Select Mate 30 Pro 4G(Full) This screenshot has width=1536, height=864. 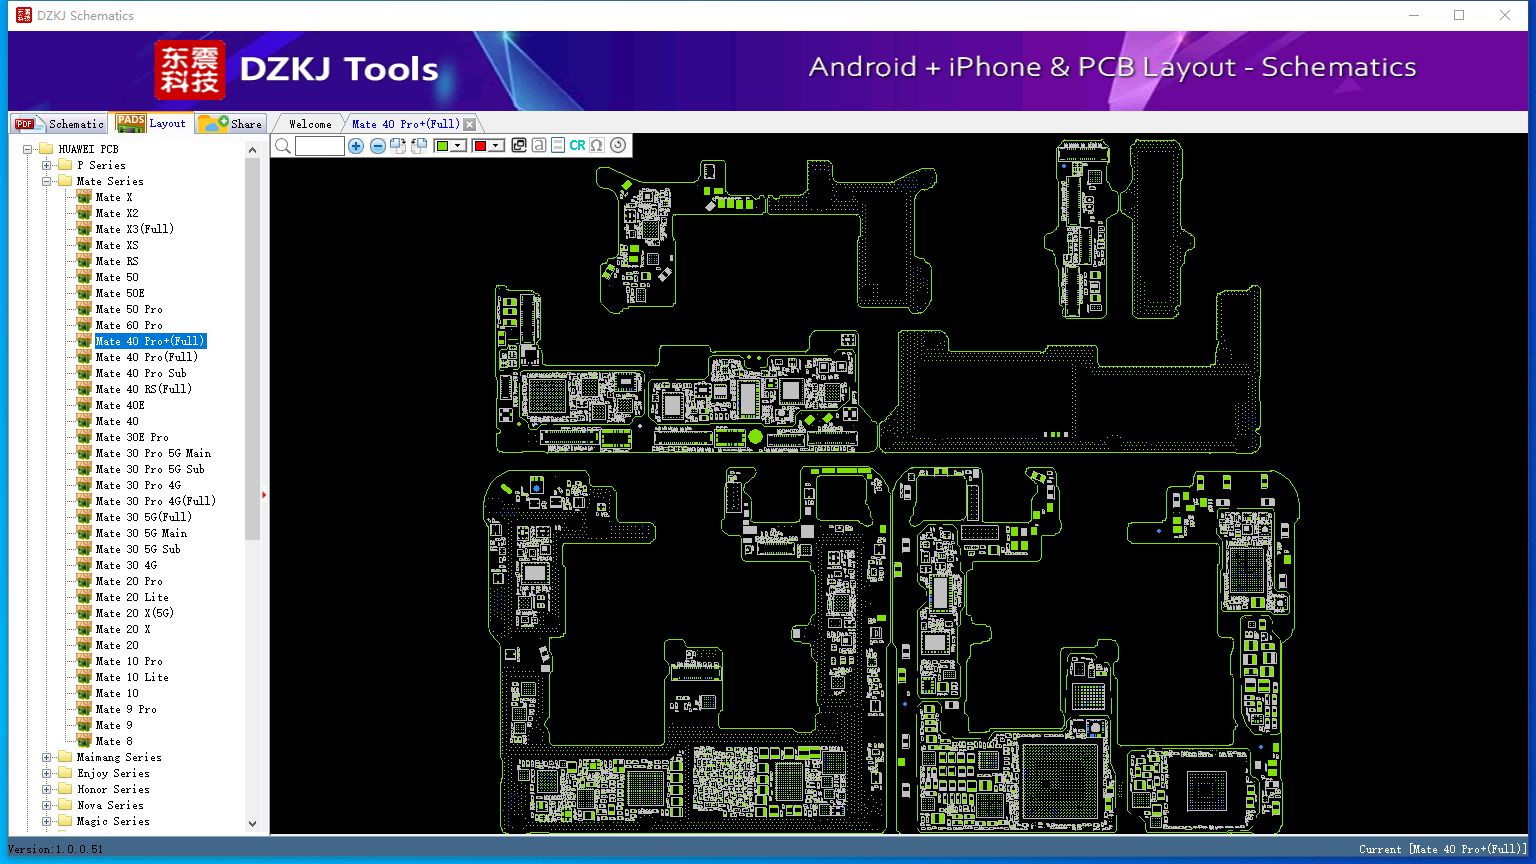click(156, 501)
